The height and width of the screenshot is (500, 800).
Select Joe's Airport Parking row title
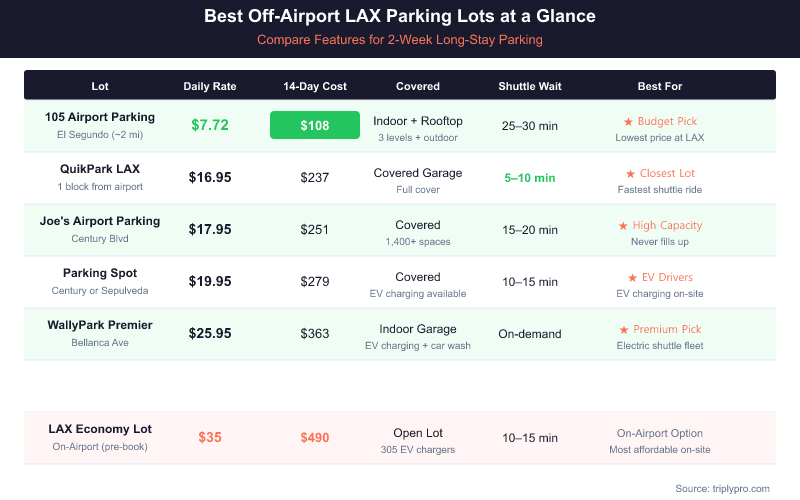pos(100,221)
